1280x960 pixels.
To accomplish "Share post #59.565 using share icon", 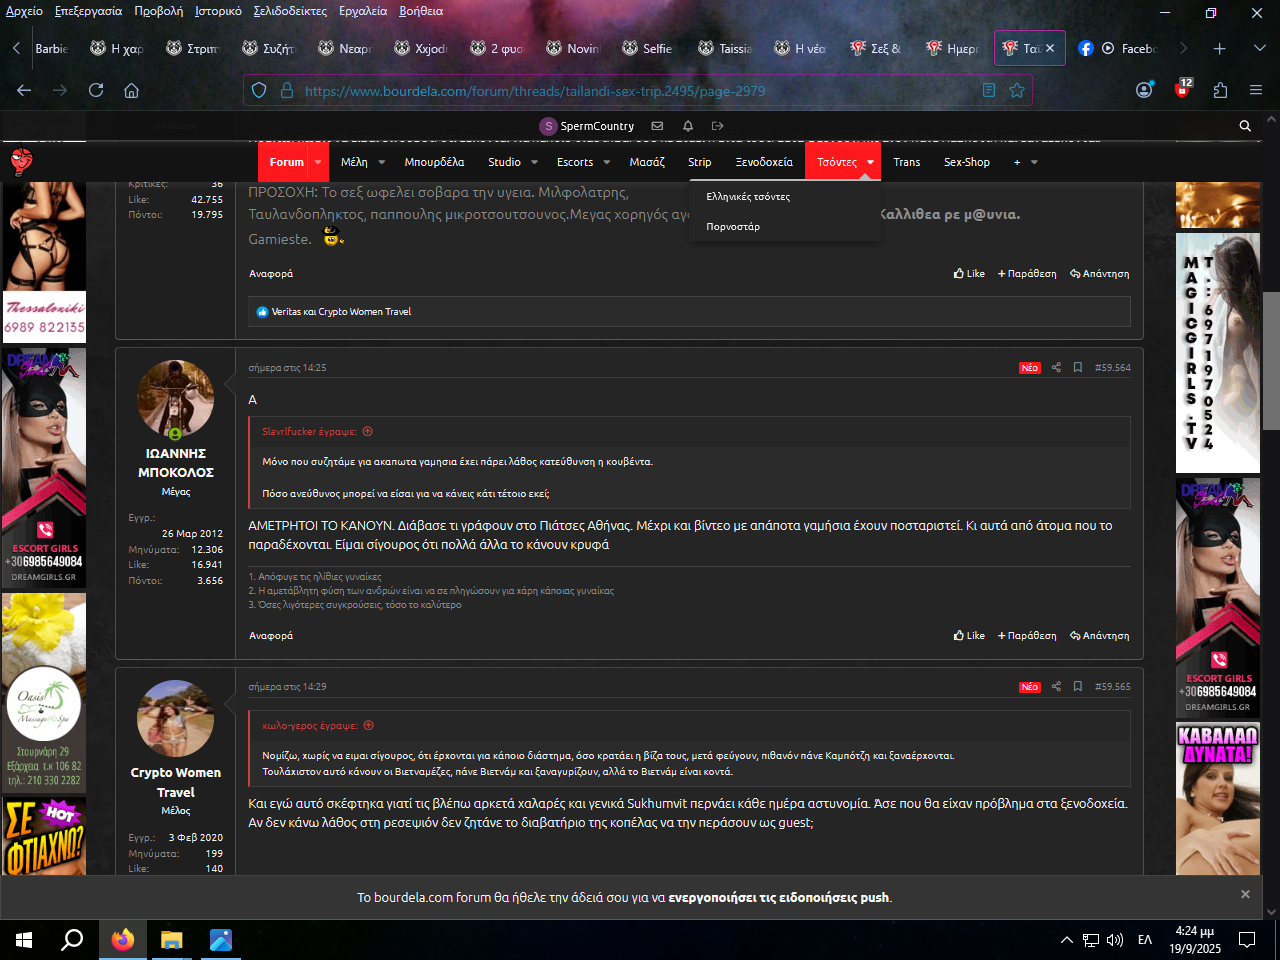I will pyautogui.click(x=1056, y=687).
